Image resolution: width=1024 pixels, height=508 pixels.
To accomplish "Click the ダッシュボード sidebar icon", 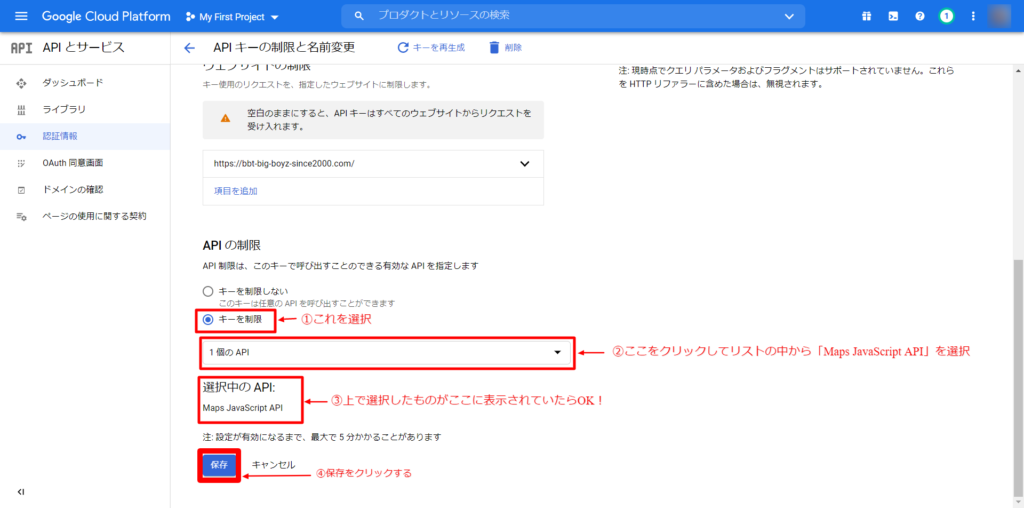I will [x=21, y=83].
